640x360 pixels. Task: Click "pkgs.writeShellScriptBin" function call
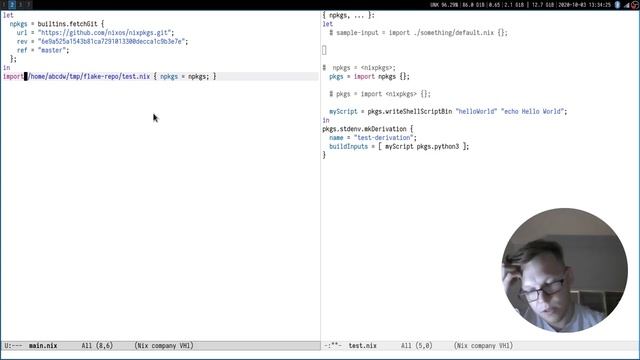pos(409,111)
